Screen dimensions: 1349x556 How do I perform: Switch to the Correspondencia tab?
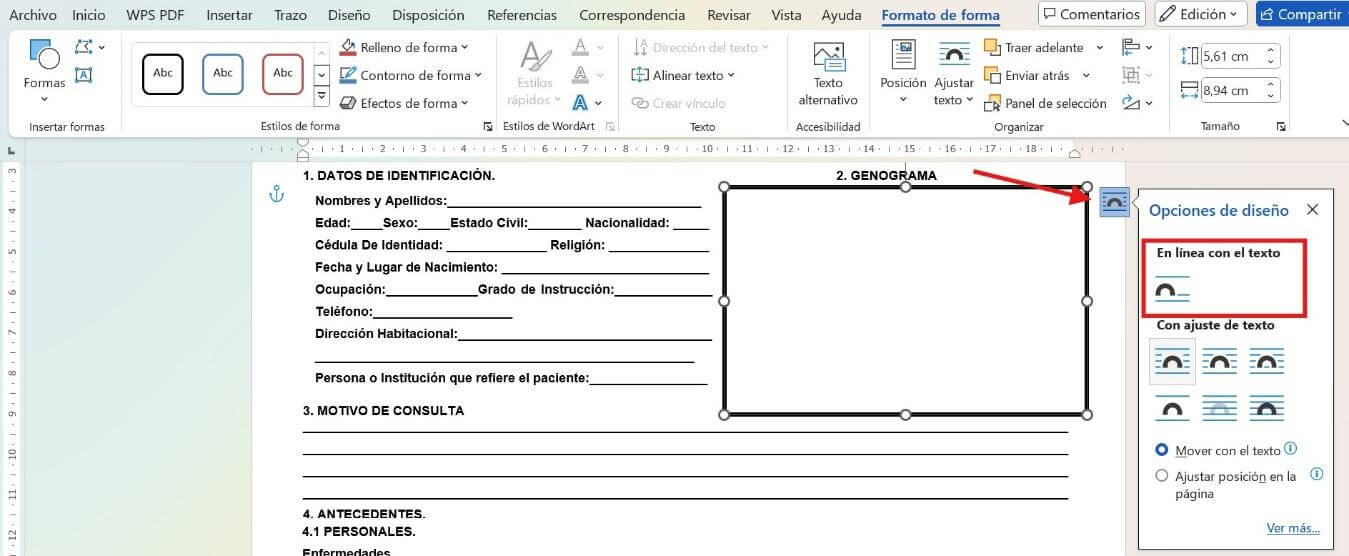pos(632,15)
